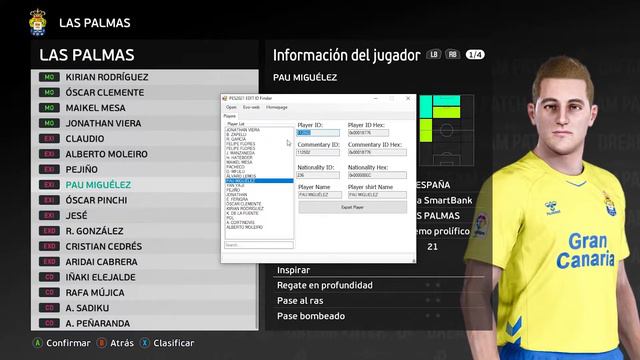Click the MO badge beside Kirian Rodríguez

click(x=49, y=77)
